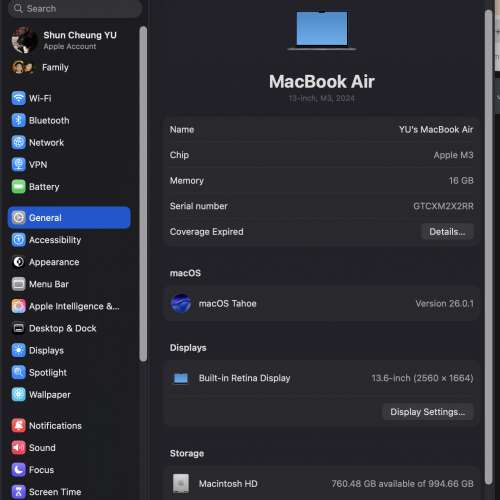Screen dimensions: 500x500
Task: Click the Apple M3 chip value
Action: click(453, 155)
